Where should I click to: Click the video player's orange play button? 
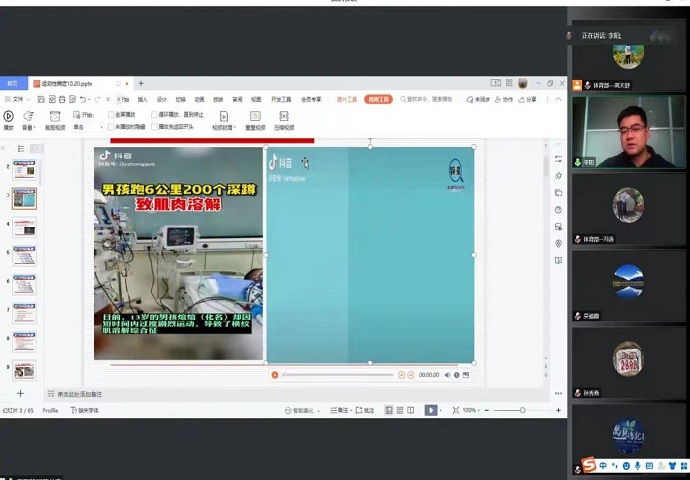(x=275, y=375)
